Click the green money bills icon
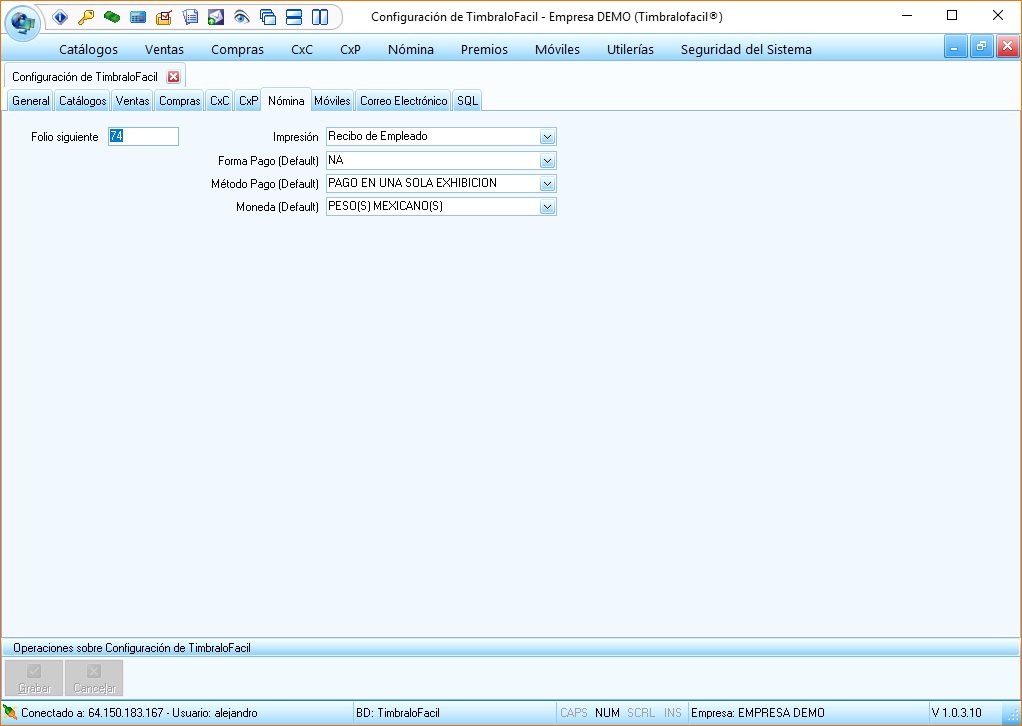This screenshot has width=1022, height=726. (x=112, y=17)
